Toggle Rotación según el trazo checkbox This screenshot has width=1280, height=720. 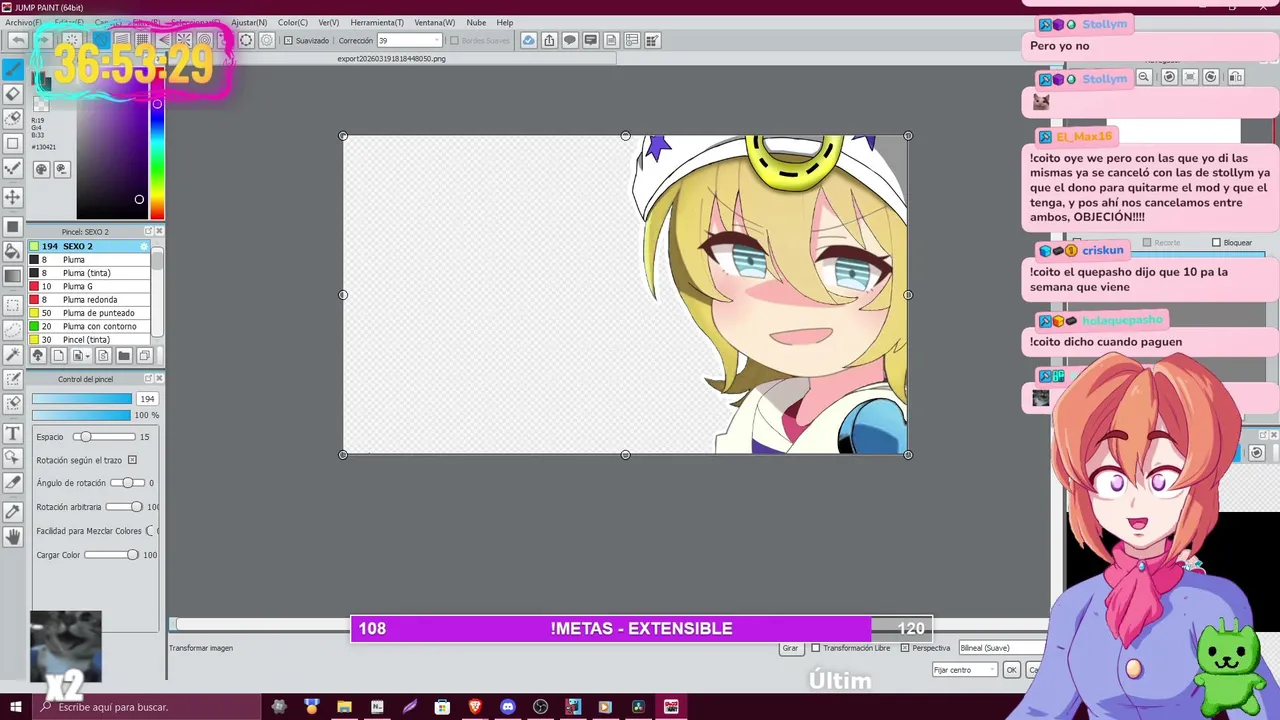[x=132, y=460]
